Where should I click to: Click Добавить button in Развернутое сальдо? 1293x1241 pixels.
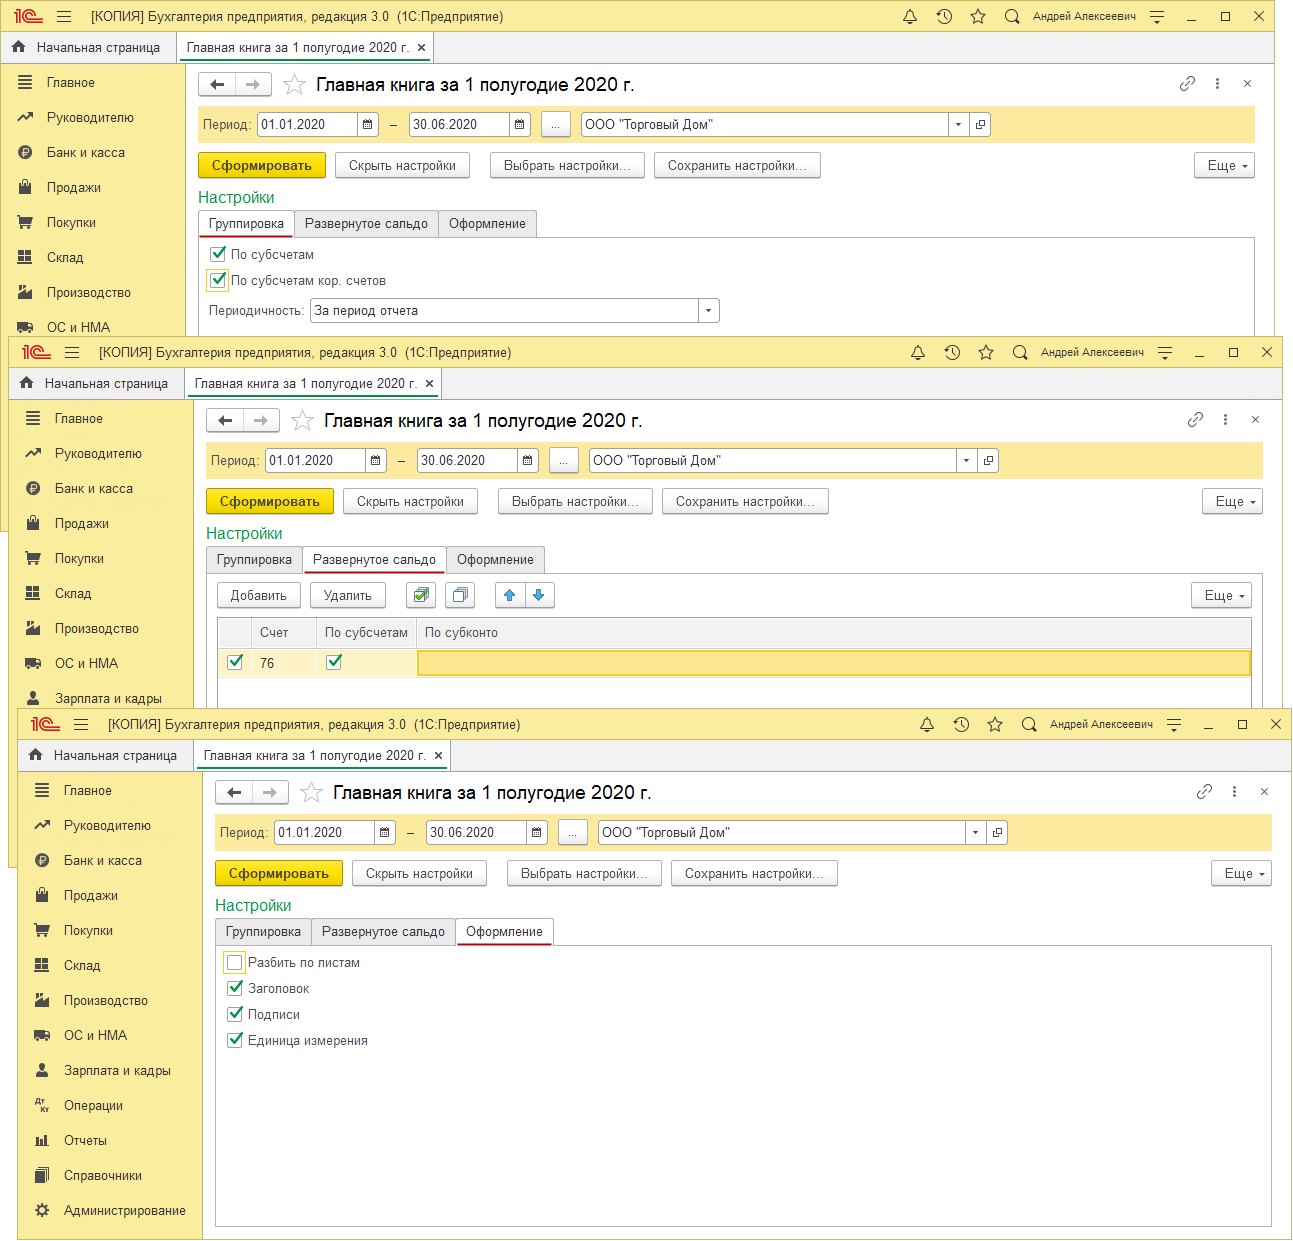point(259,595)
